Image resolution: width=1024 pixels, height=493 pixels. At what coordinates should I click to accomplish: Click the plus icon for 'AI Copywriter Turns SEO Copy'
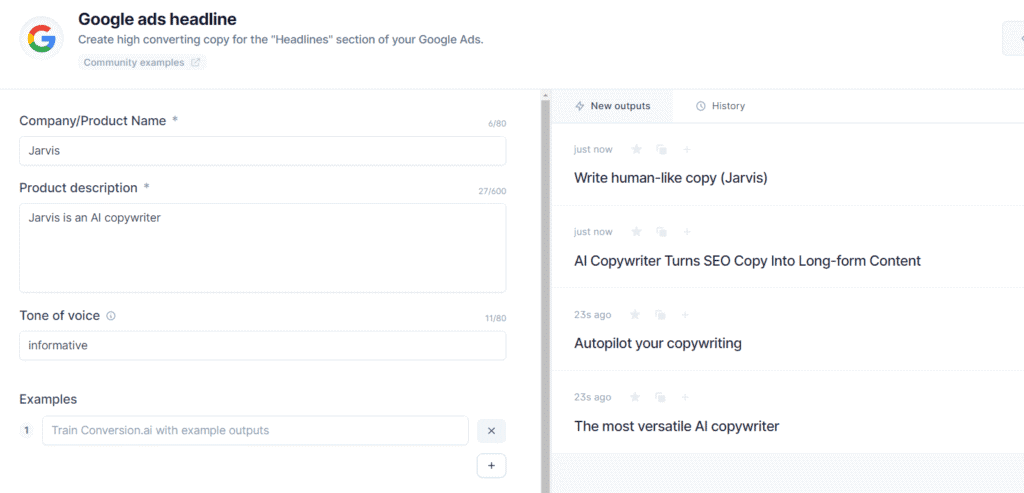[686, 232]
